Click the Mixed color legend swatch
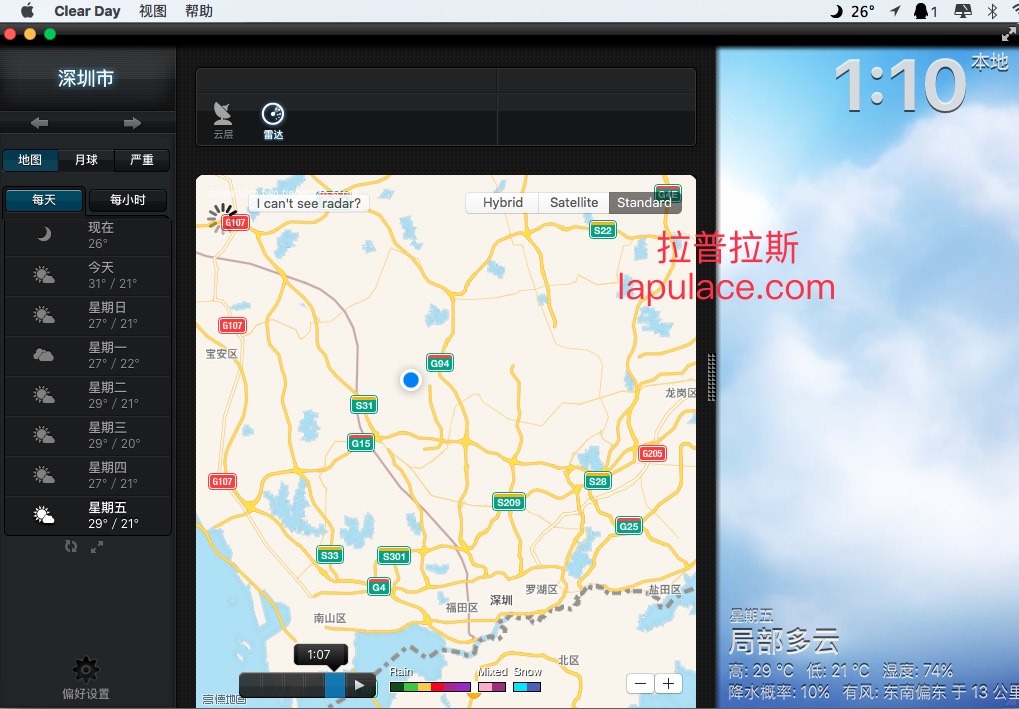 click(492, 686)
